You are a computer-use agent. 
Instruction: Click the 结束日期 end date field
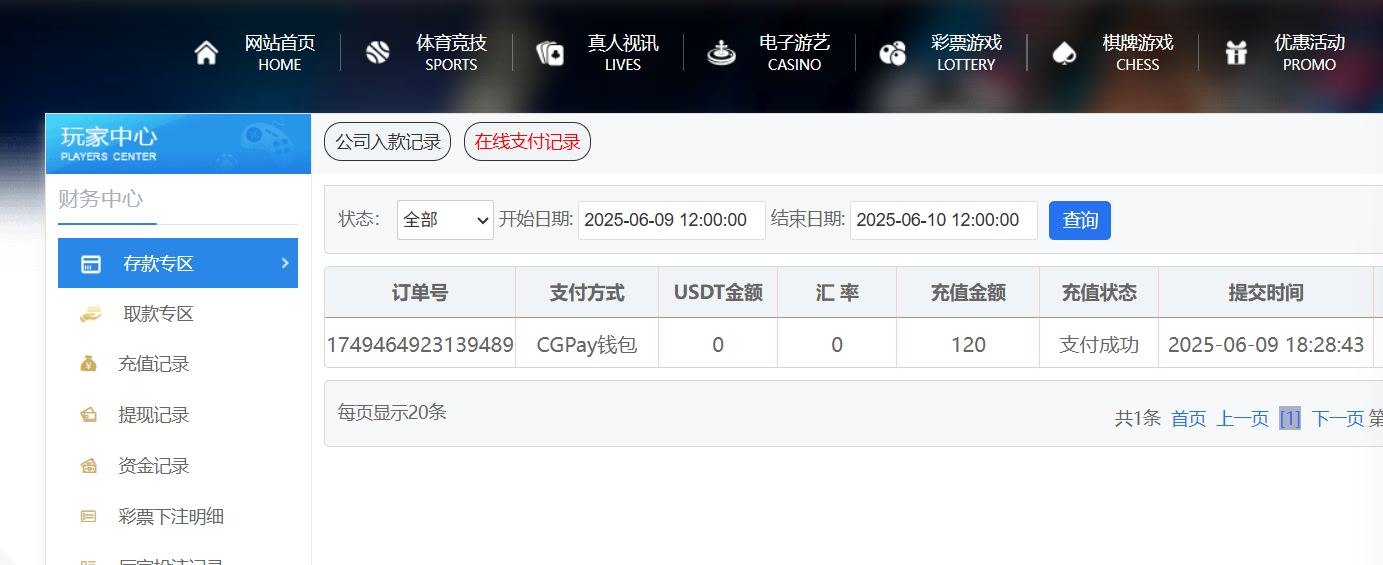[943, 220]
